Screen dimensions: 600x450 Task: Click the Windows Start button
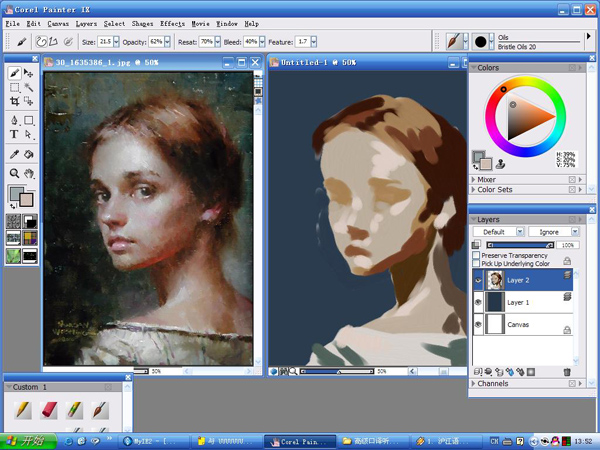click(x=28, y=441)
